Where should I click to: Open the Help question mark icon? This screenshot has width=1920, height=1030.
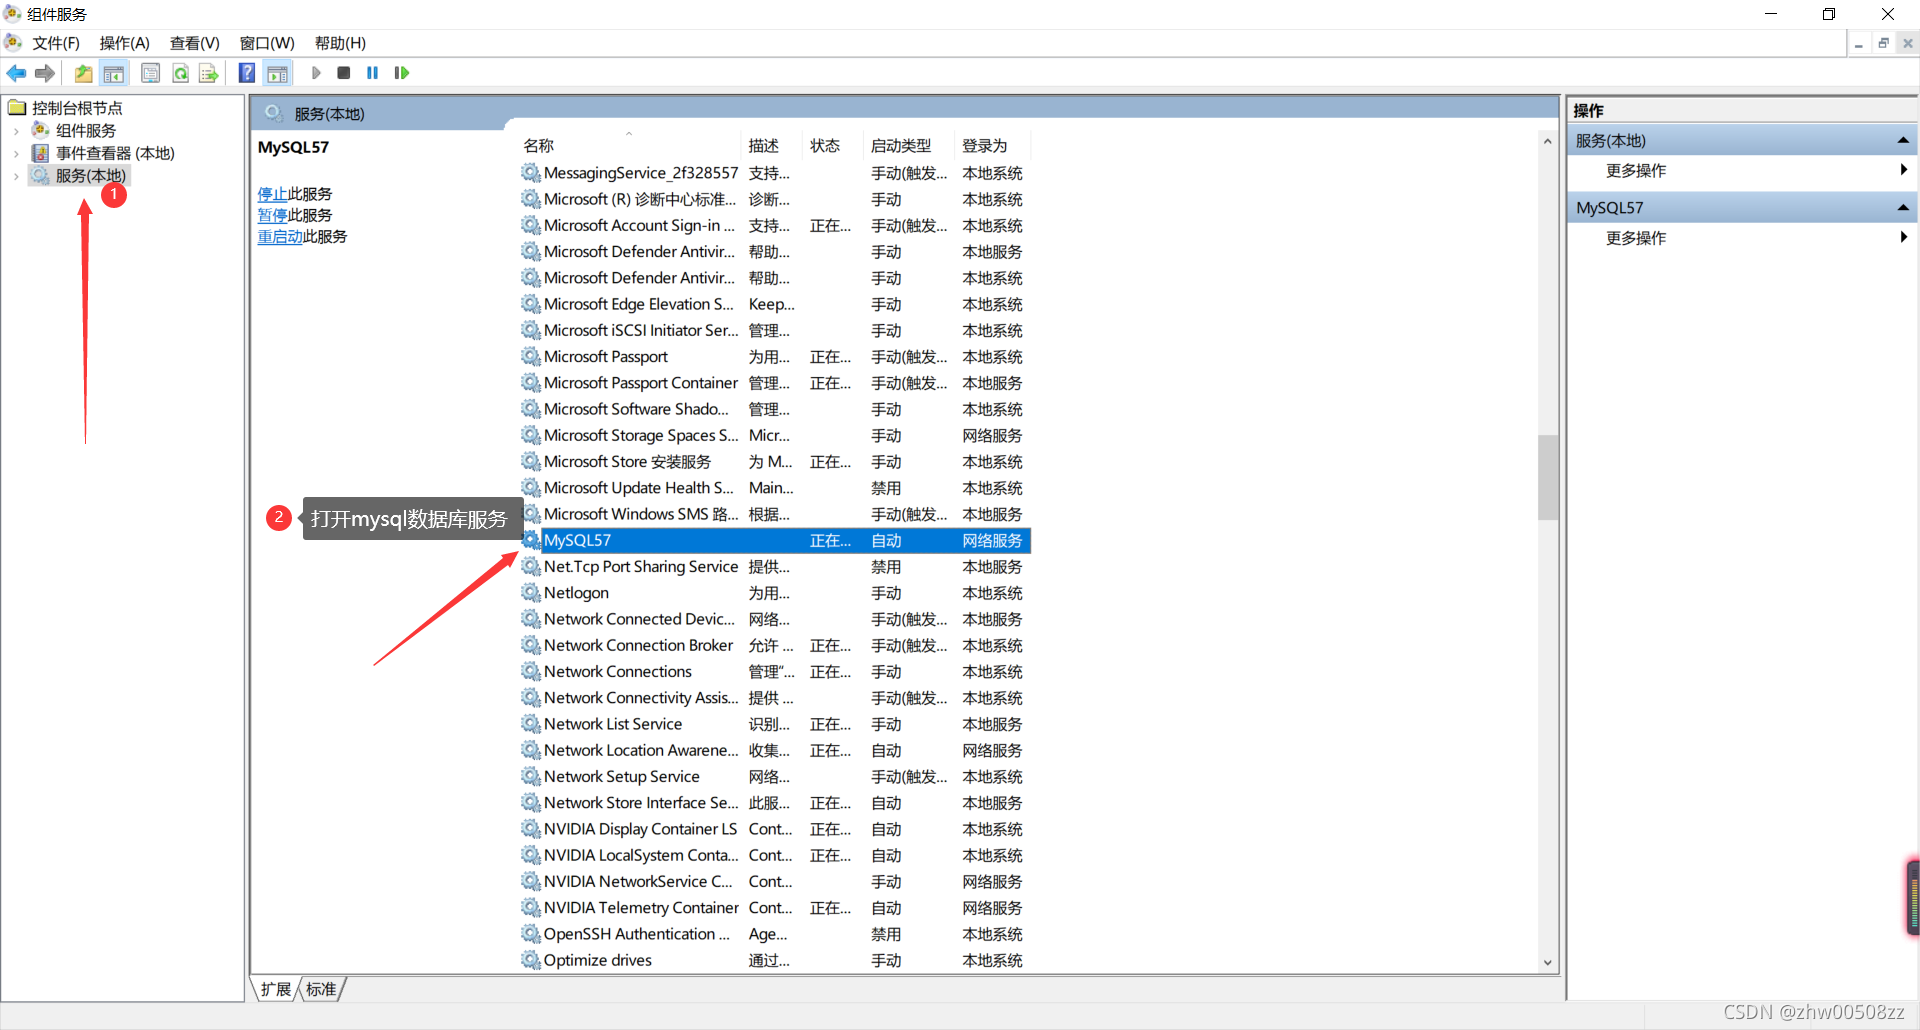[x=247, y=73]
